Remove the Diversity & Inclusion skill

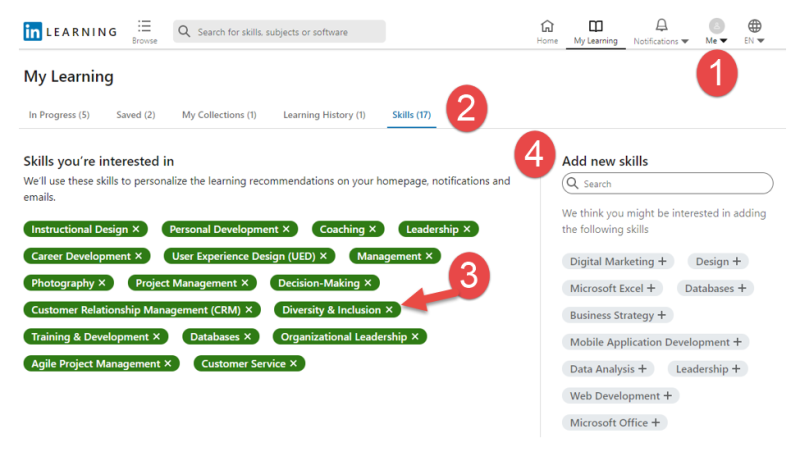pyautogui.click(x=389, y=310)
